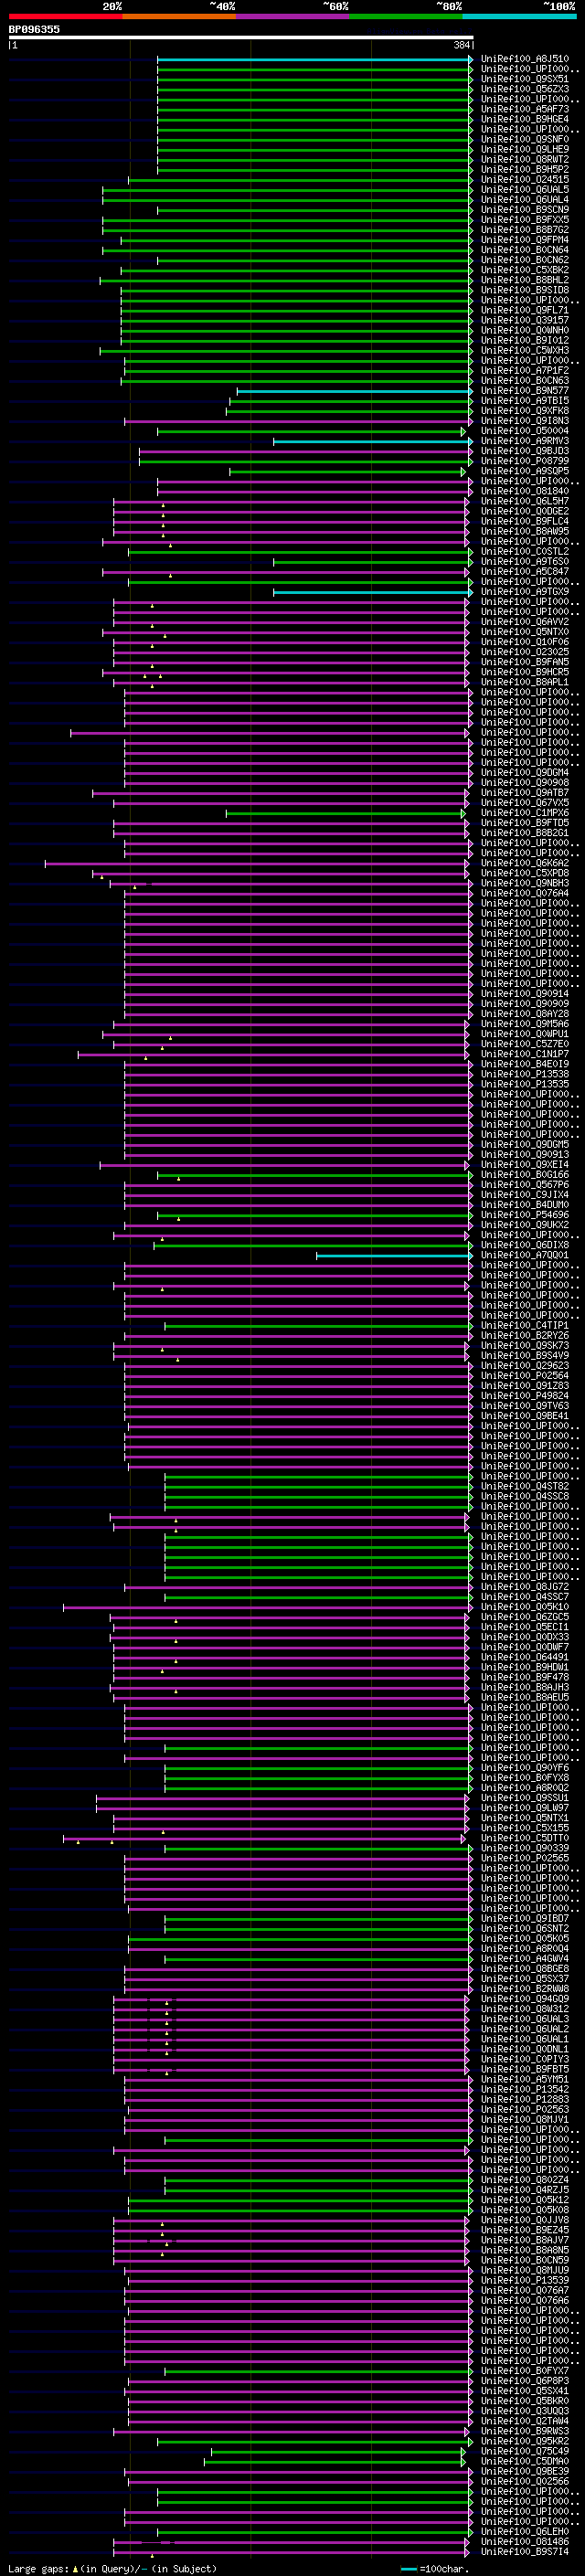This screenshot has width=585, height=2576.
Task: Click hit label UniRef100_A9T6S0
Action: coord(524,561)
